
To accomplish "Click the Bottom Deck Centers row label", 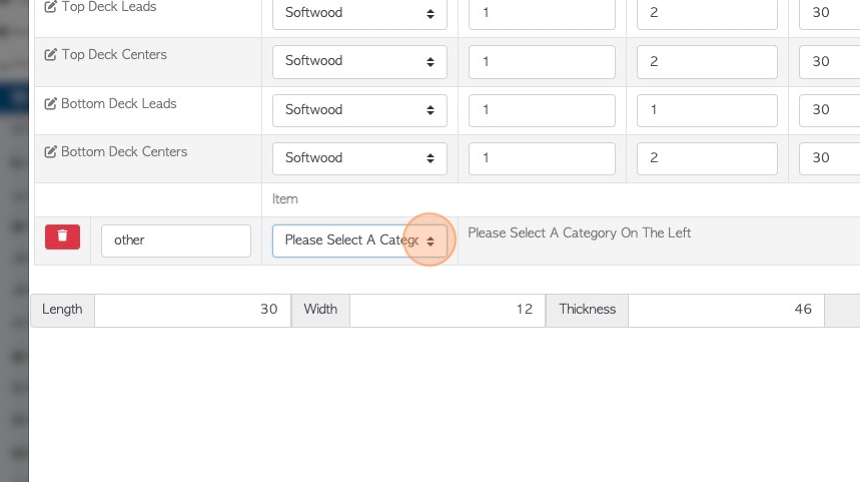I will click(x=124, y=152).
